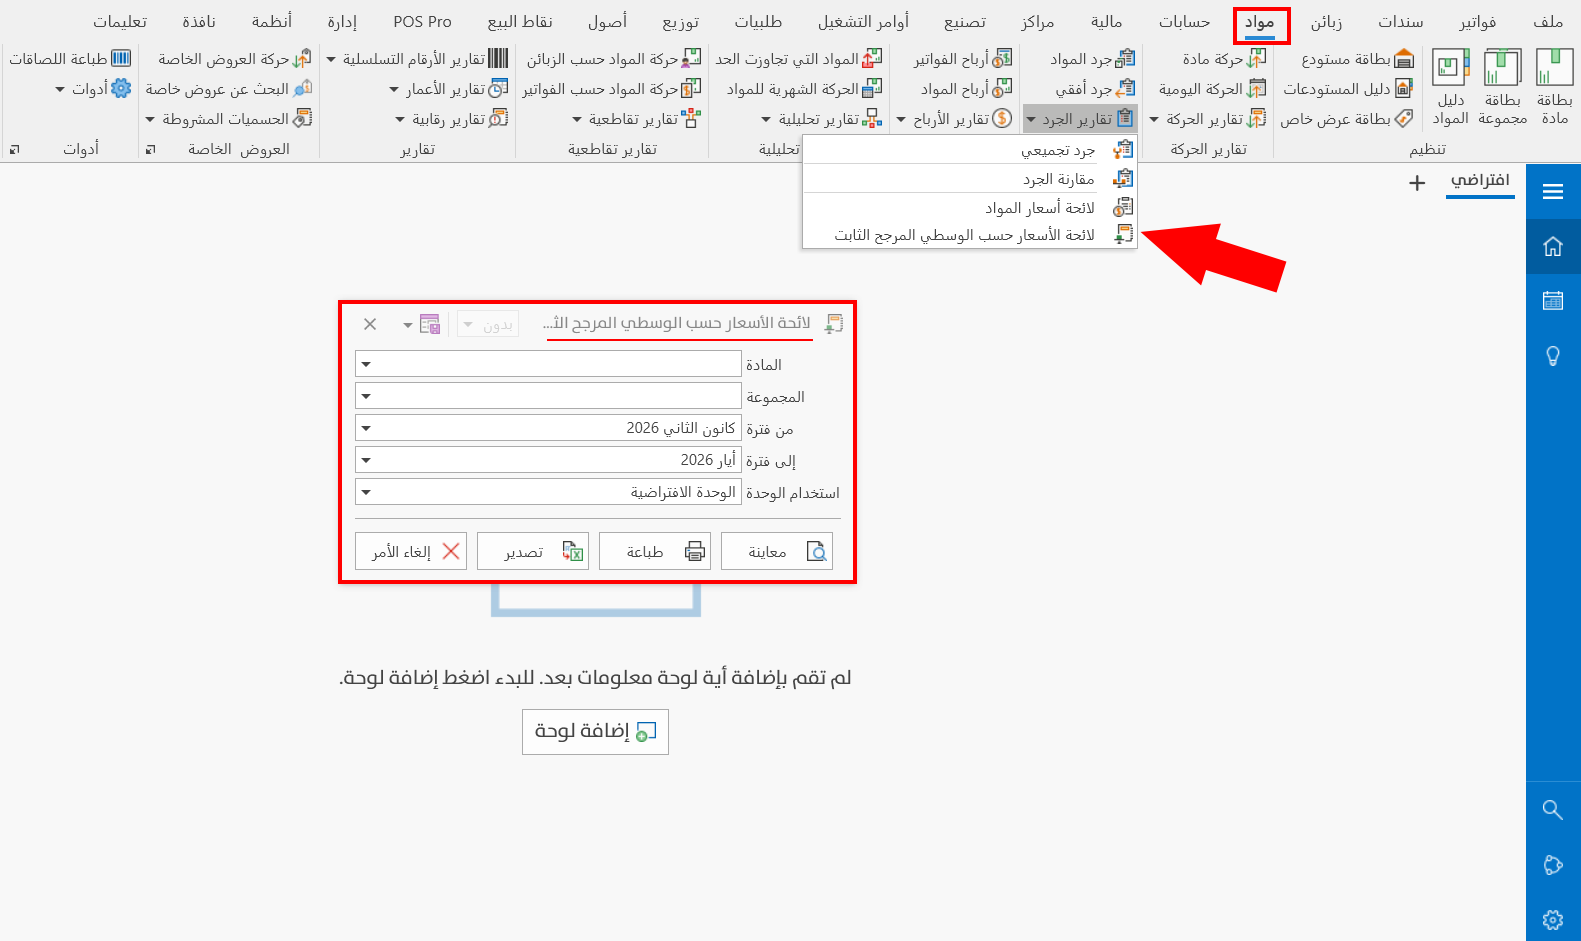The height and width of the screenshot is (941, 1581).
Task: Open أرباح المواد item profits report
Action: (x=966, y=89)
